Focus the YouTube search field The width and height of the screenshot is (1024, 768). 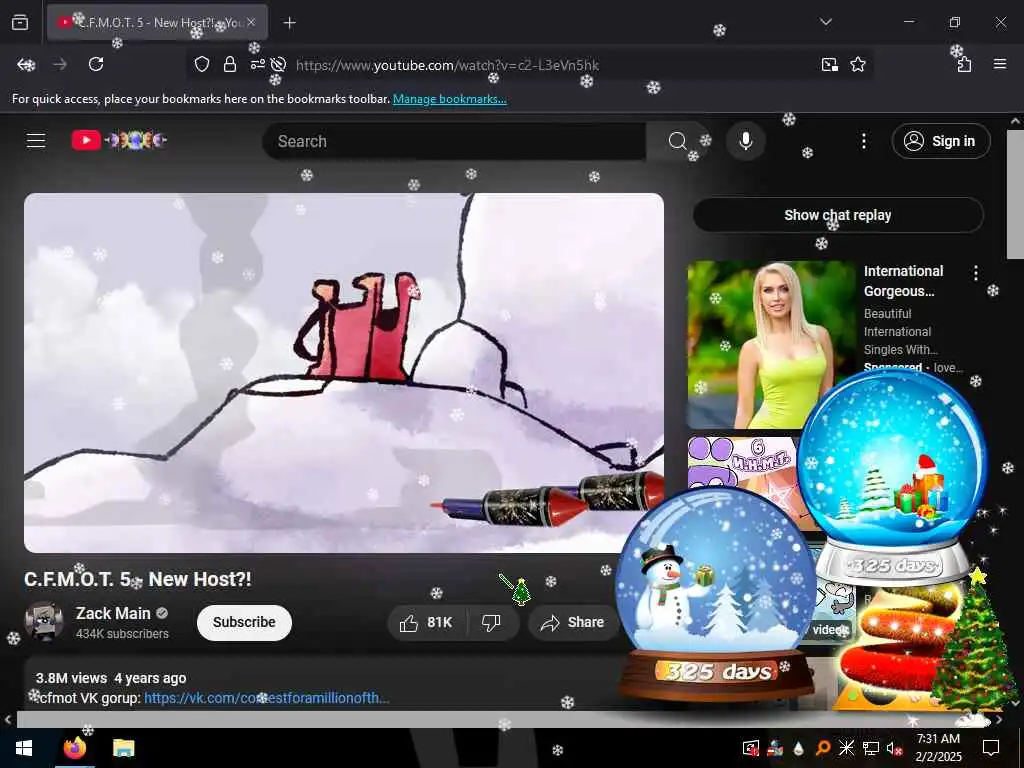[455, 141]
